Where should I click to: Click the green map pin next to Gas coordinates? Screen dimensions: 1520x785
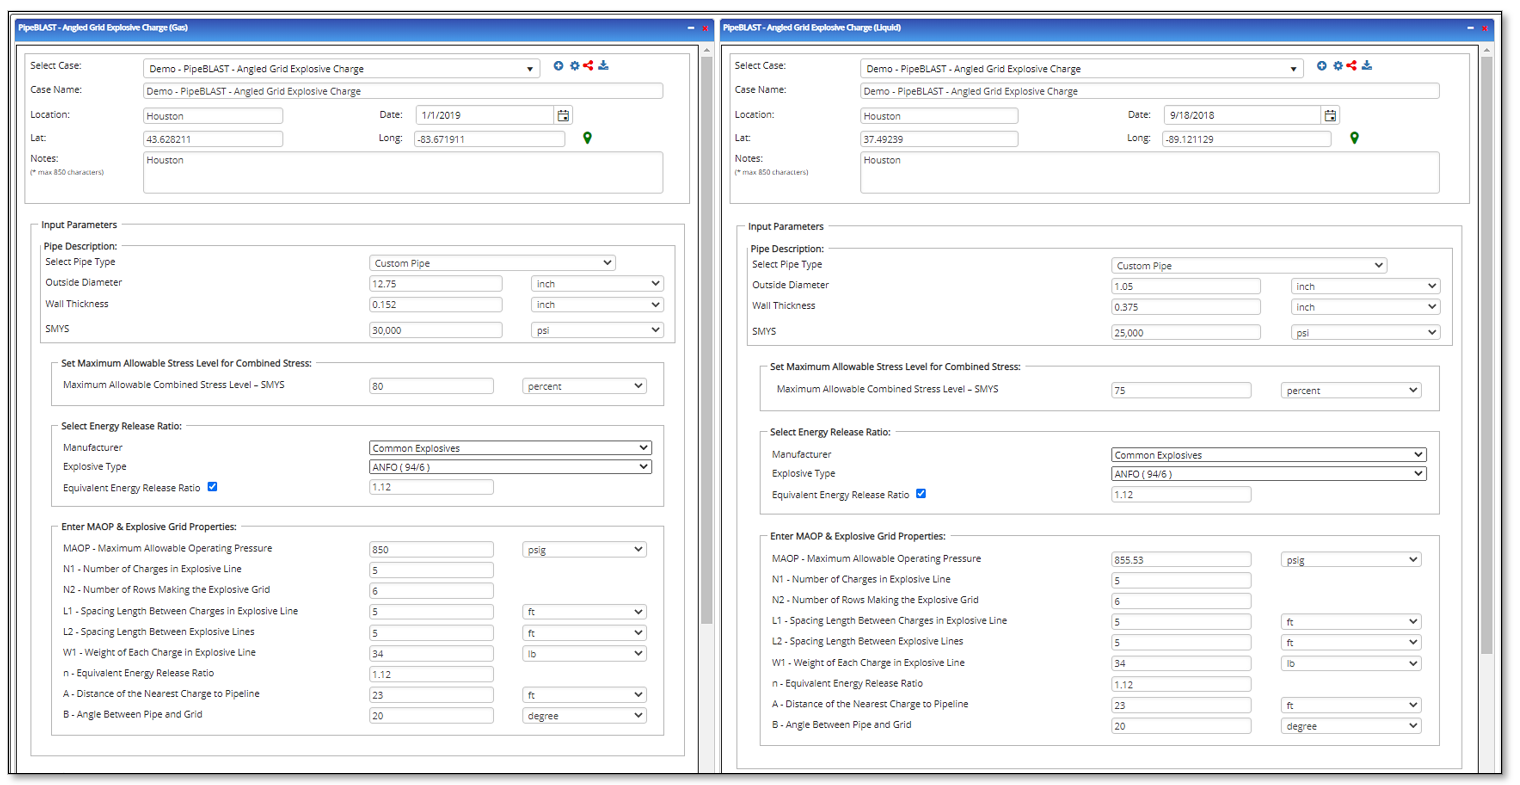pyautogui.click(x=587, y=137)
